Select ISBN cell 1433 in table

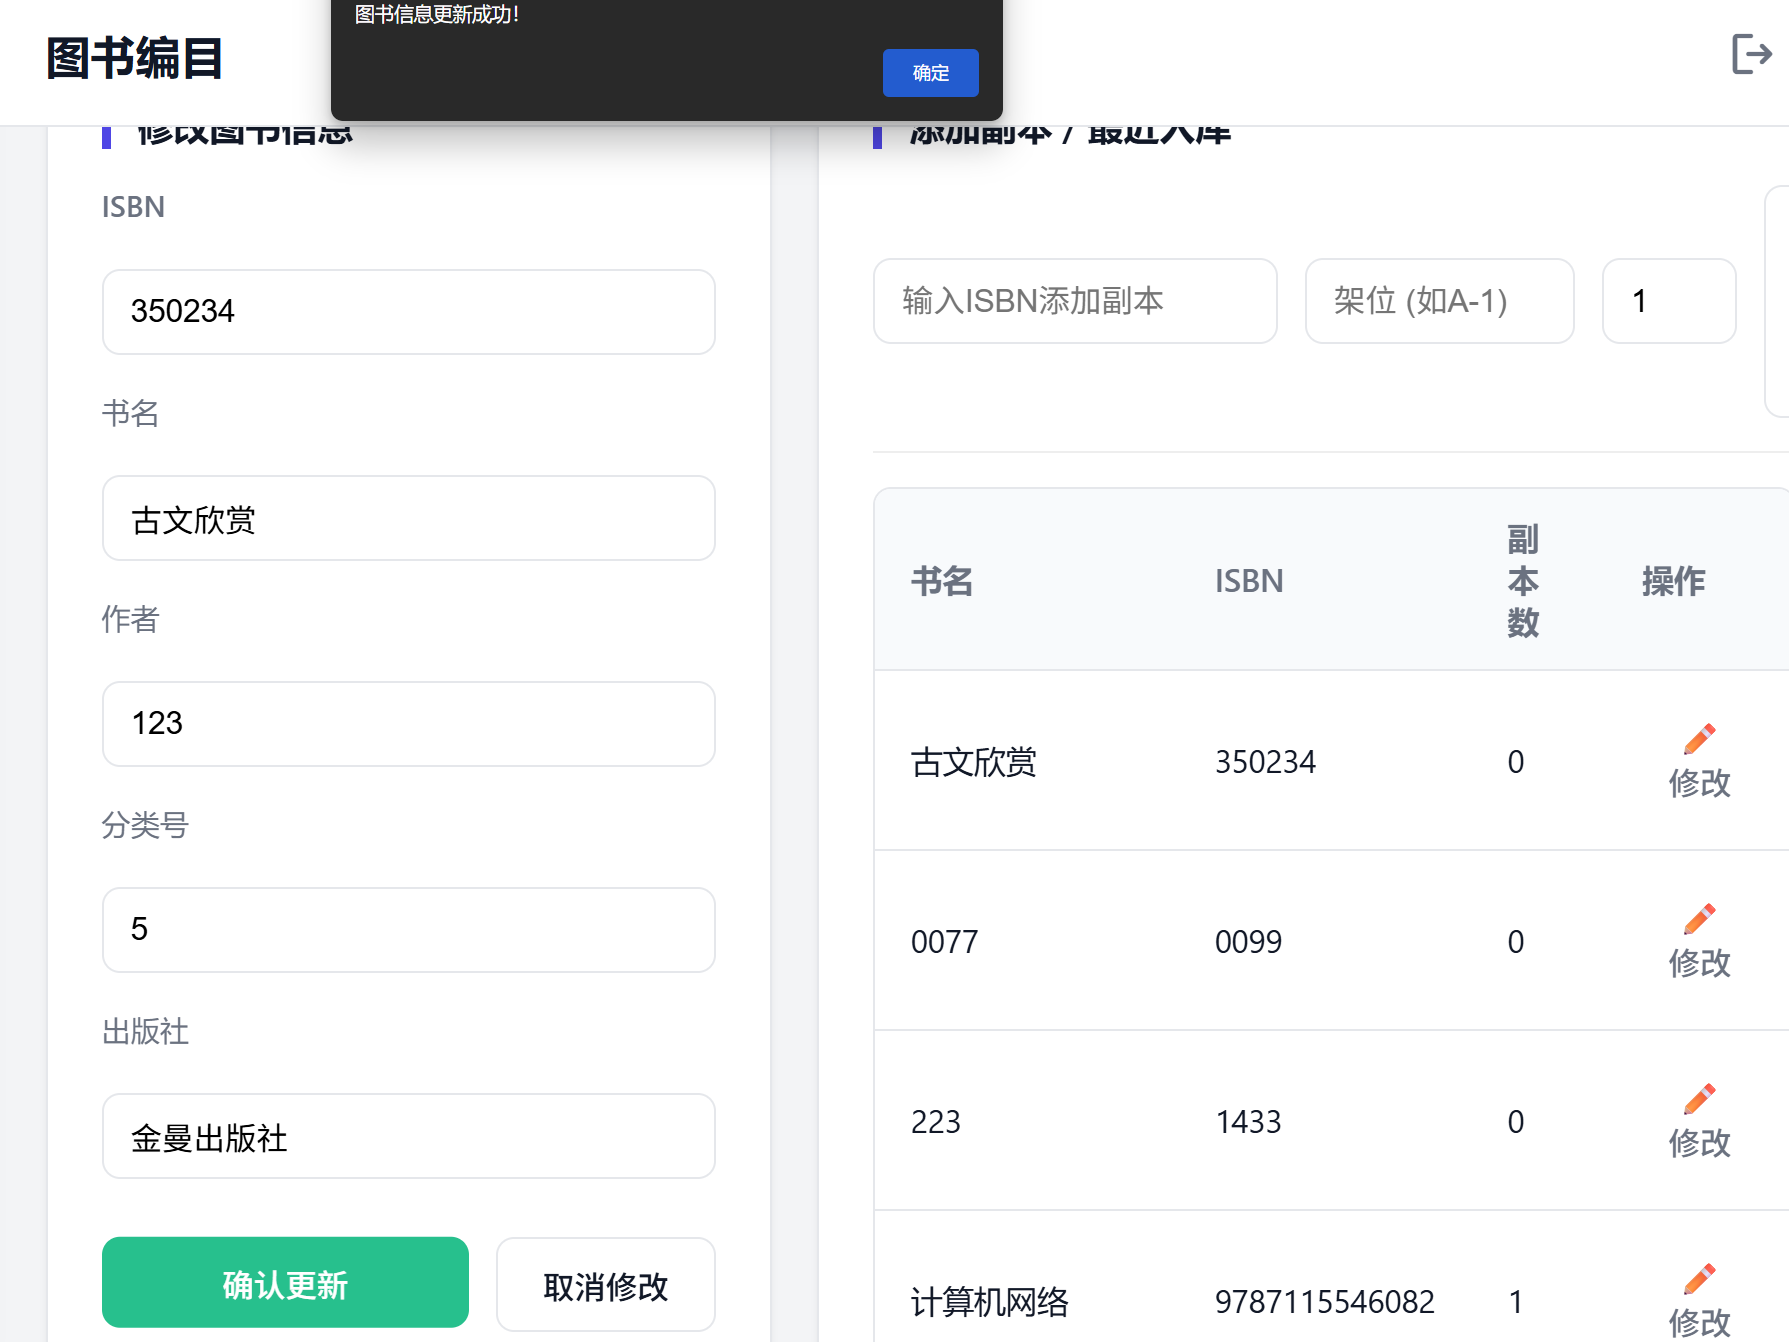(x=1248, y=1122)
